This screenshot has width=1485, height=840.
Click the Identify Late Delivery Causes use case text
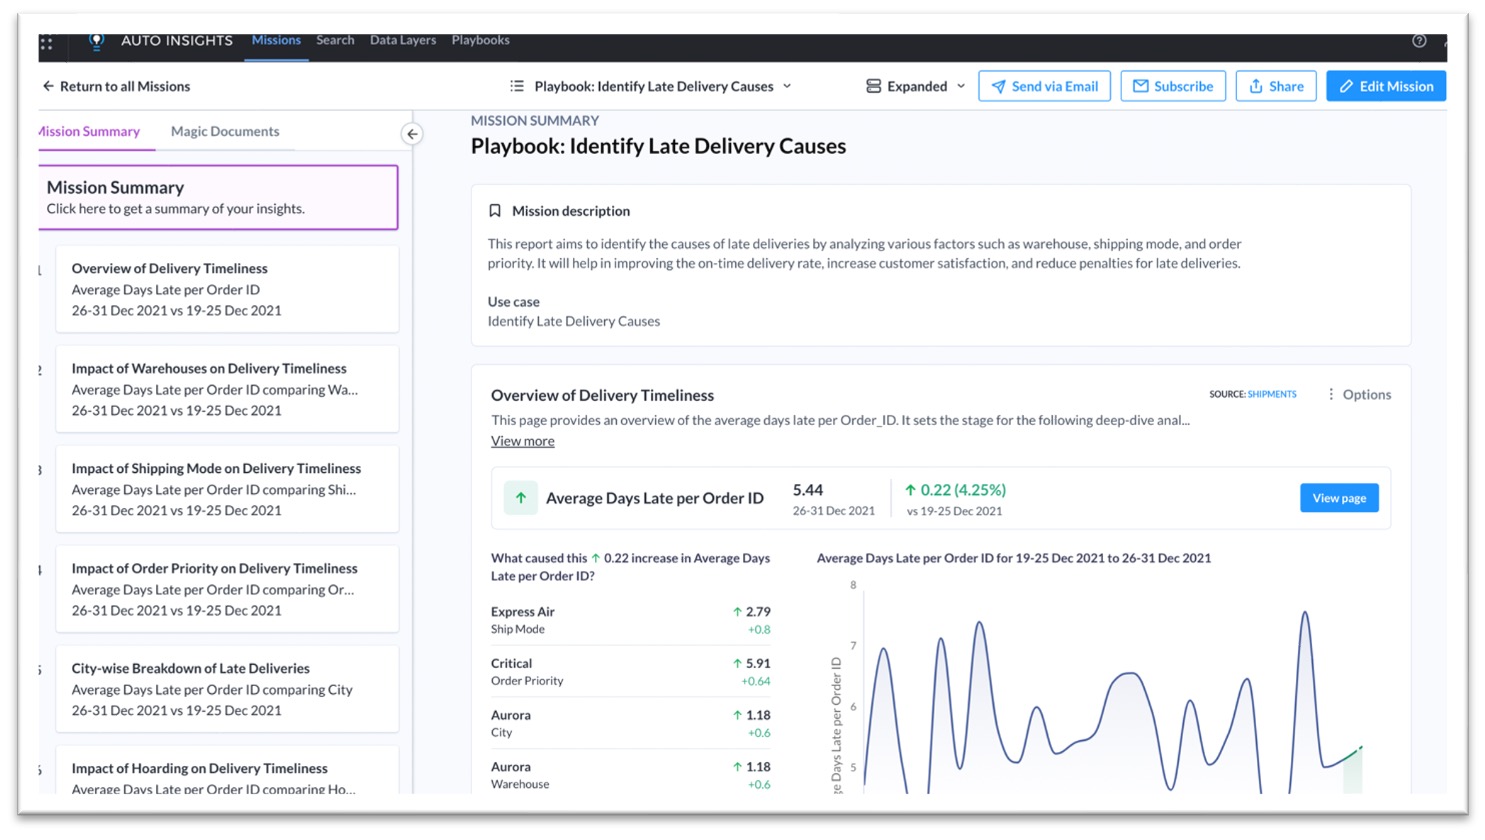pos(574,321)
